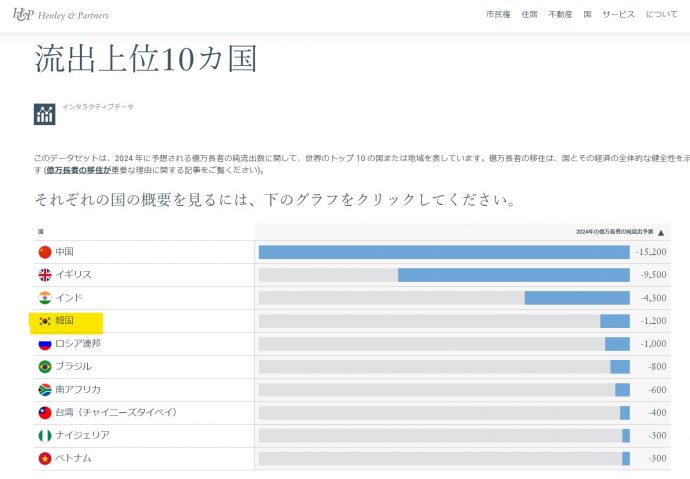The width and height of the screenshot is (690, 479).
Task: Click the -300 value in the ベトナム row
Action: tap(657, 458)
